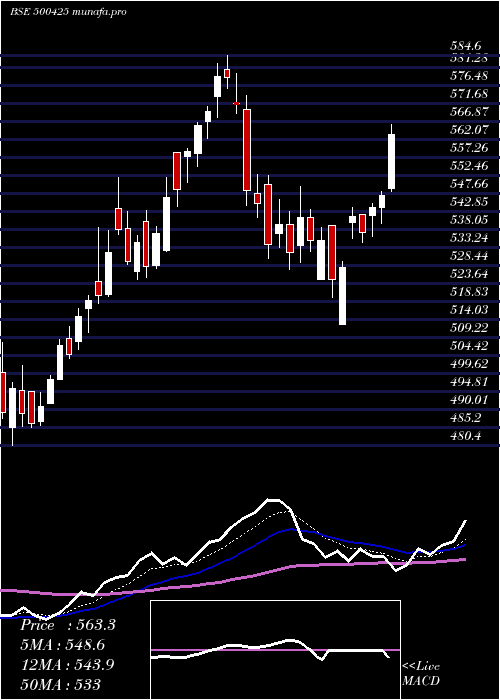500x700 pixels.
Task: Select the 514.03 price axis label
Action: pos(469,310)
